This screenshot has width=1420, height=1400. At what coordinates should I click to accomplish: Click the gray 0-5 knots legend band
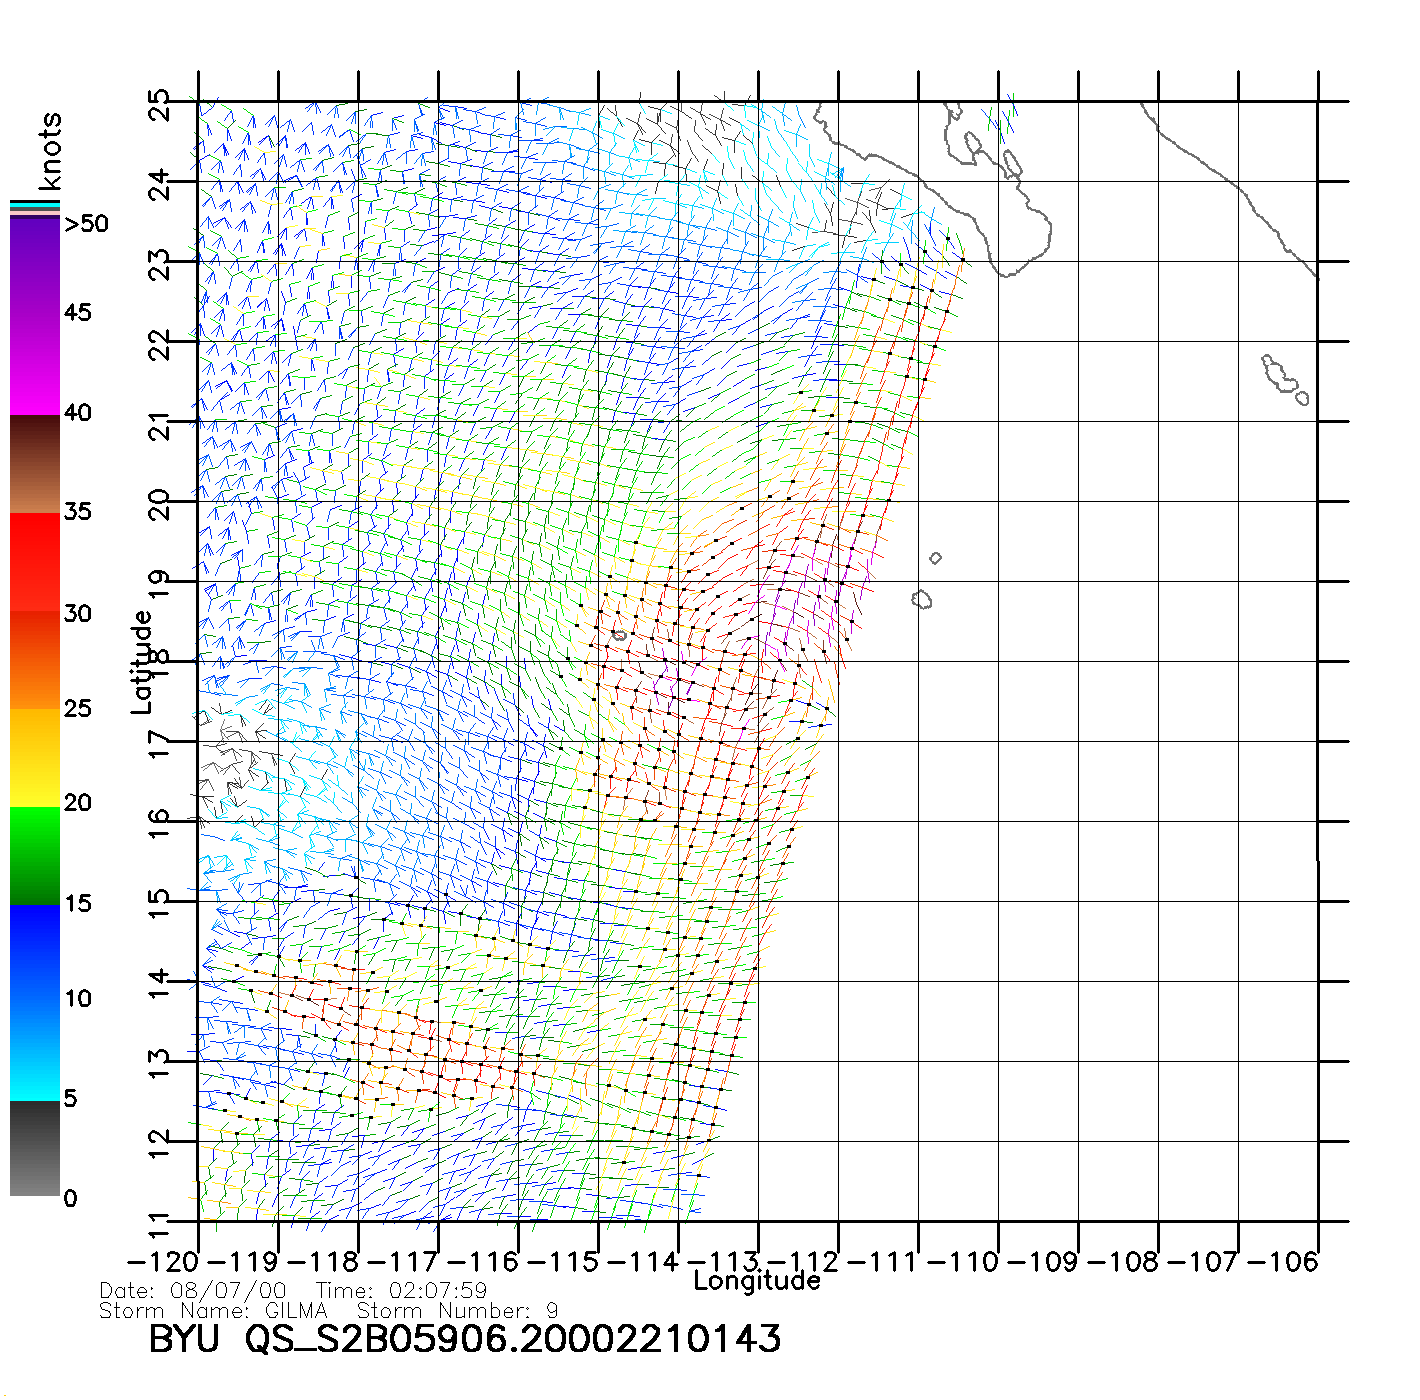(x=35, y=1148)
